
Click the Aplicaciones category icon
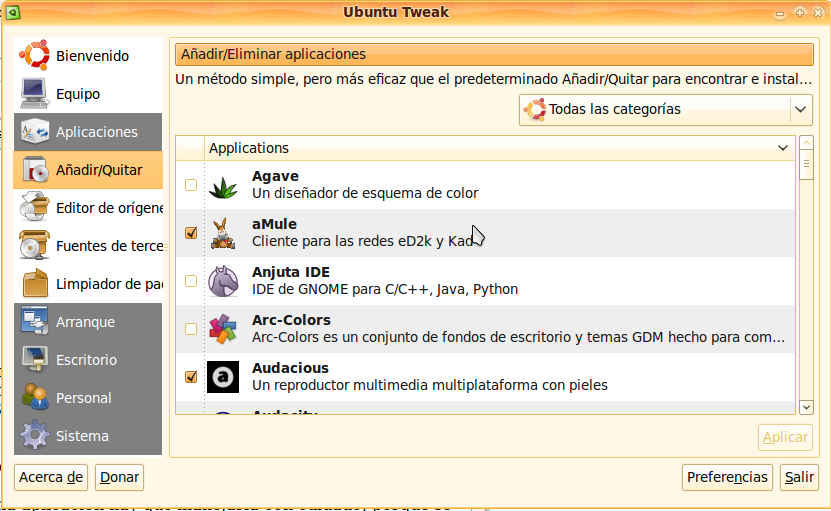tap(35, 131)
